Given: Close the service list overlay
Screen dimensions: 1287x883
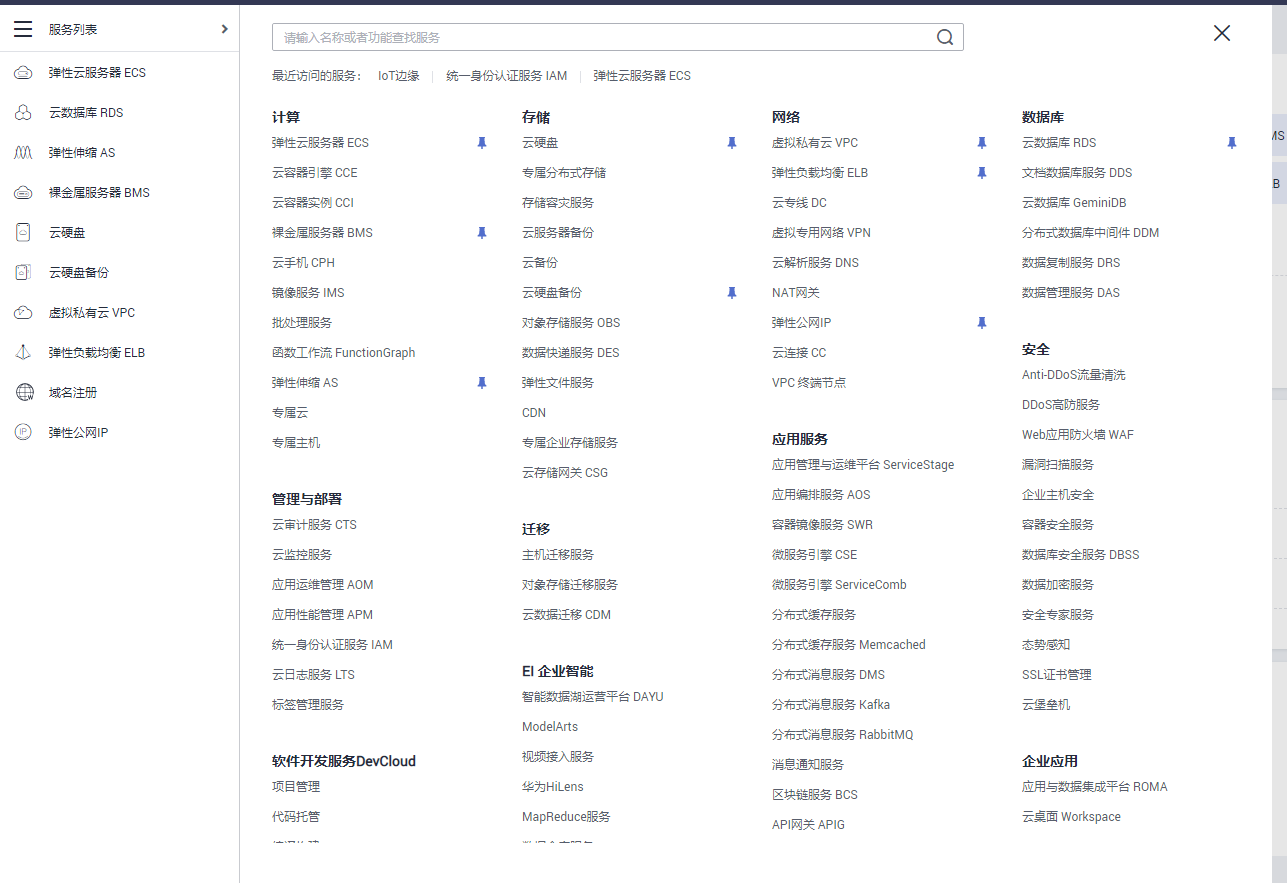Looking at the screenshot, I should coord(1221,33).
